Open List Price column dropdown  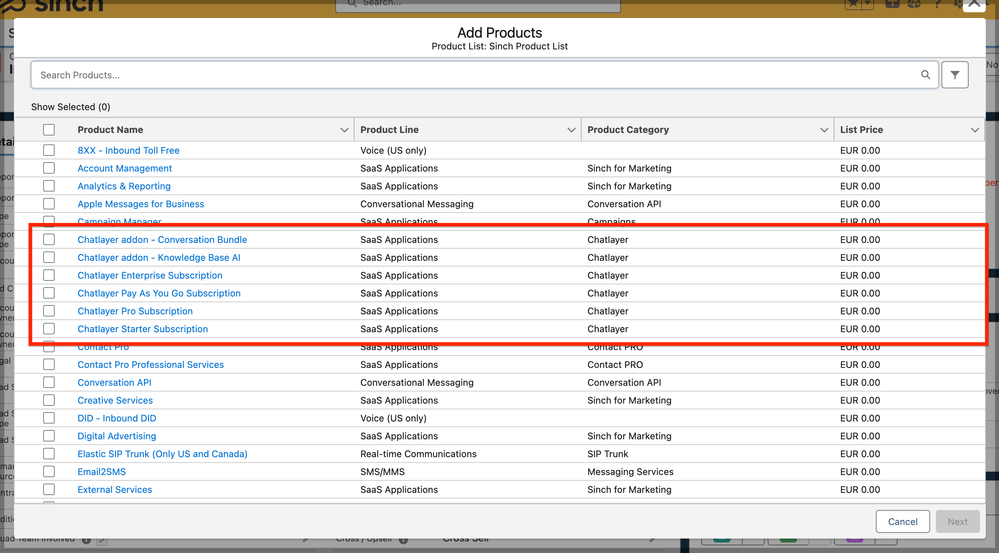coord(974,130)
